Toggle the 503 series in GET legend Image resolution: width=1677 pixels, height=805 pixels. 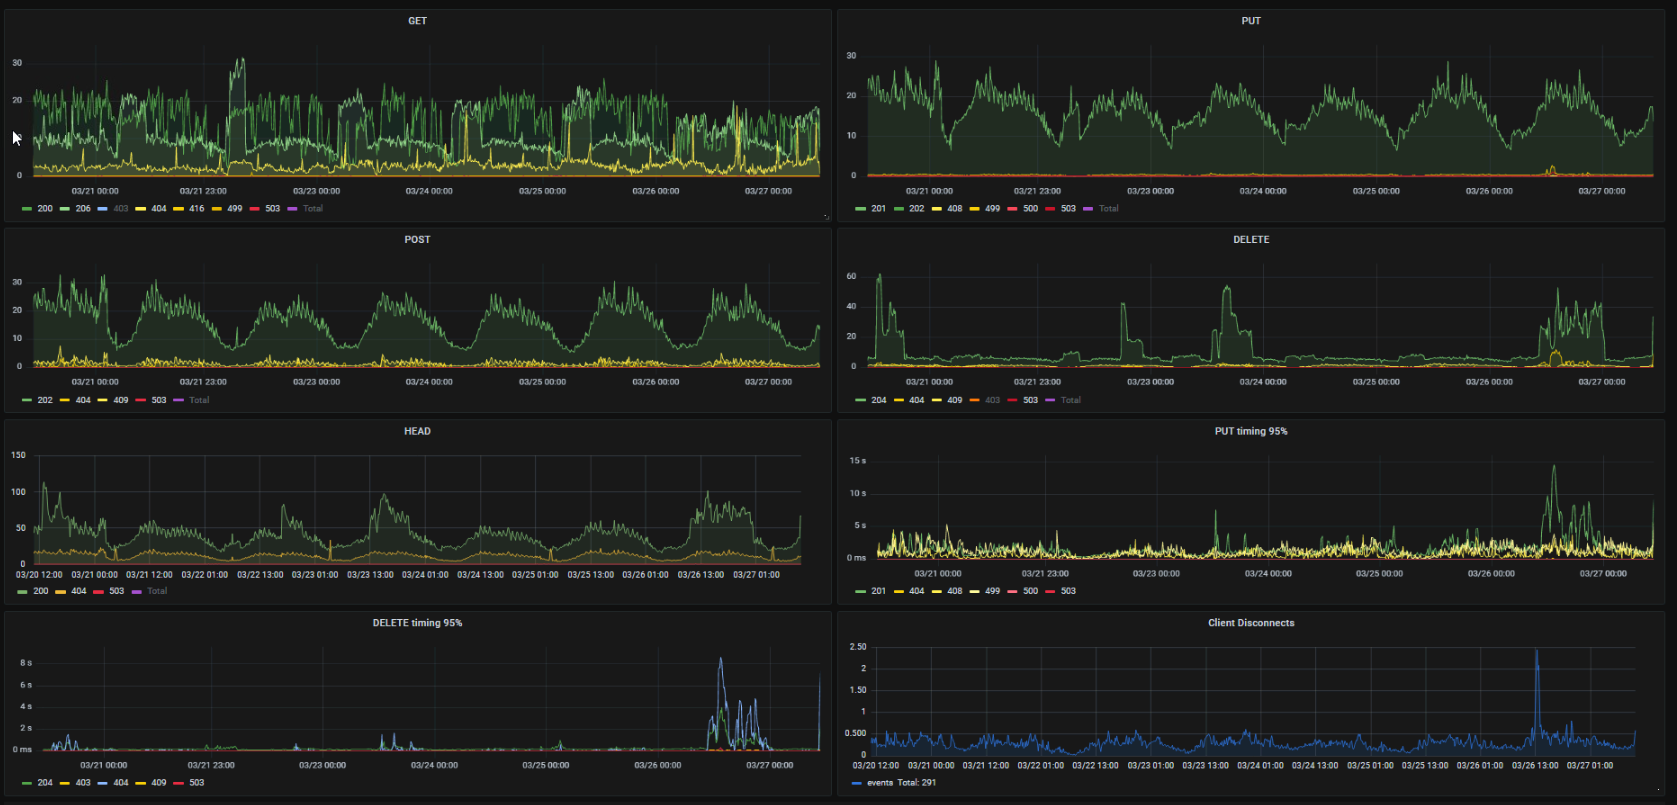tap(273, 209)
